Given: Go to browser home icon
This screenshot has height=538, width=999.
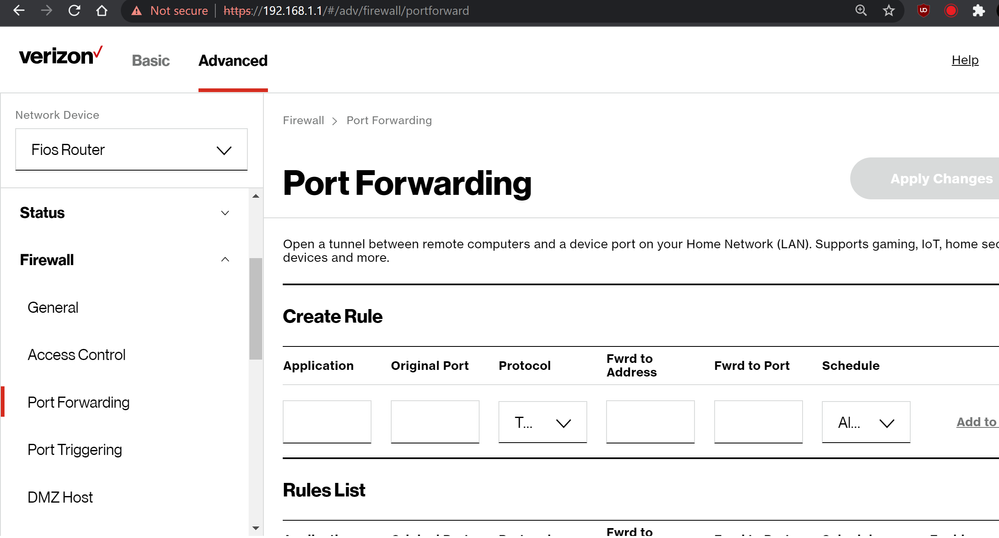Looking at the screenshot, I should (102, 11).
